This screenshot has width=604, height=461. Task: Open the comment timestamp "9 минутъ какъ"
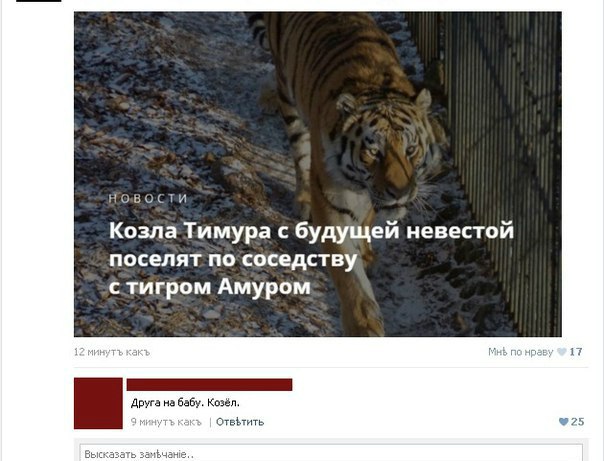point(166,422)
